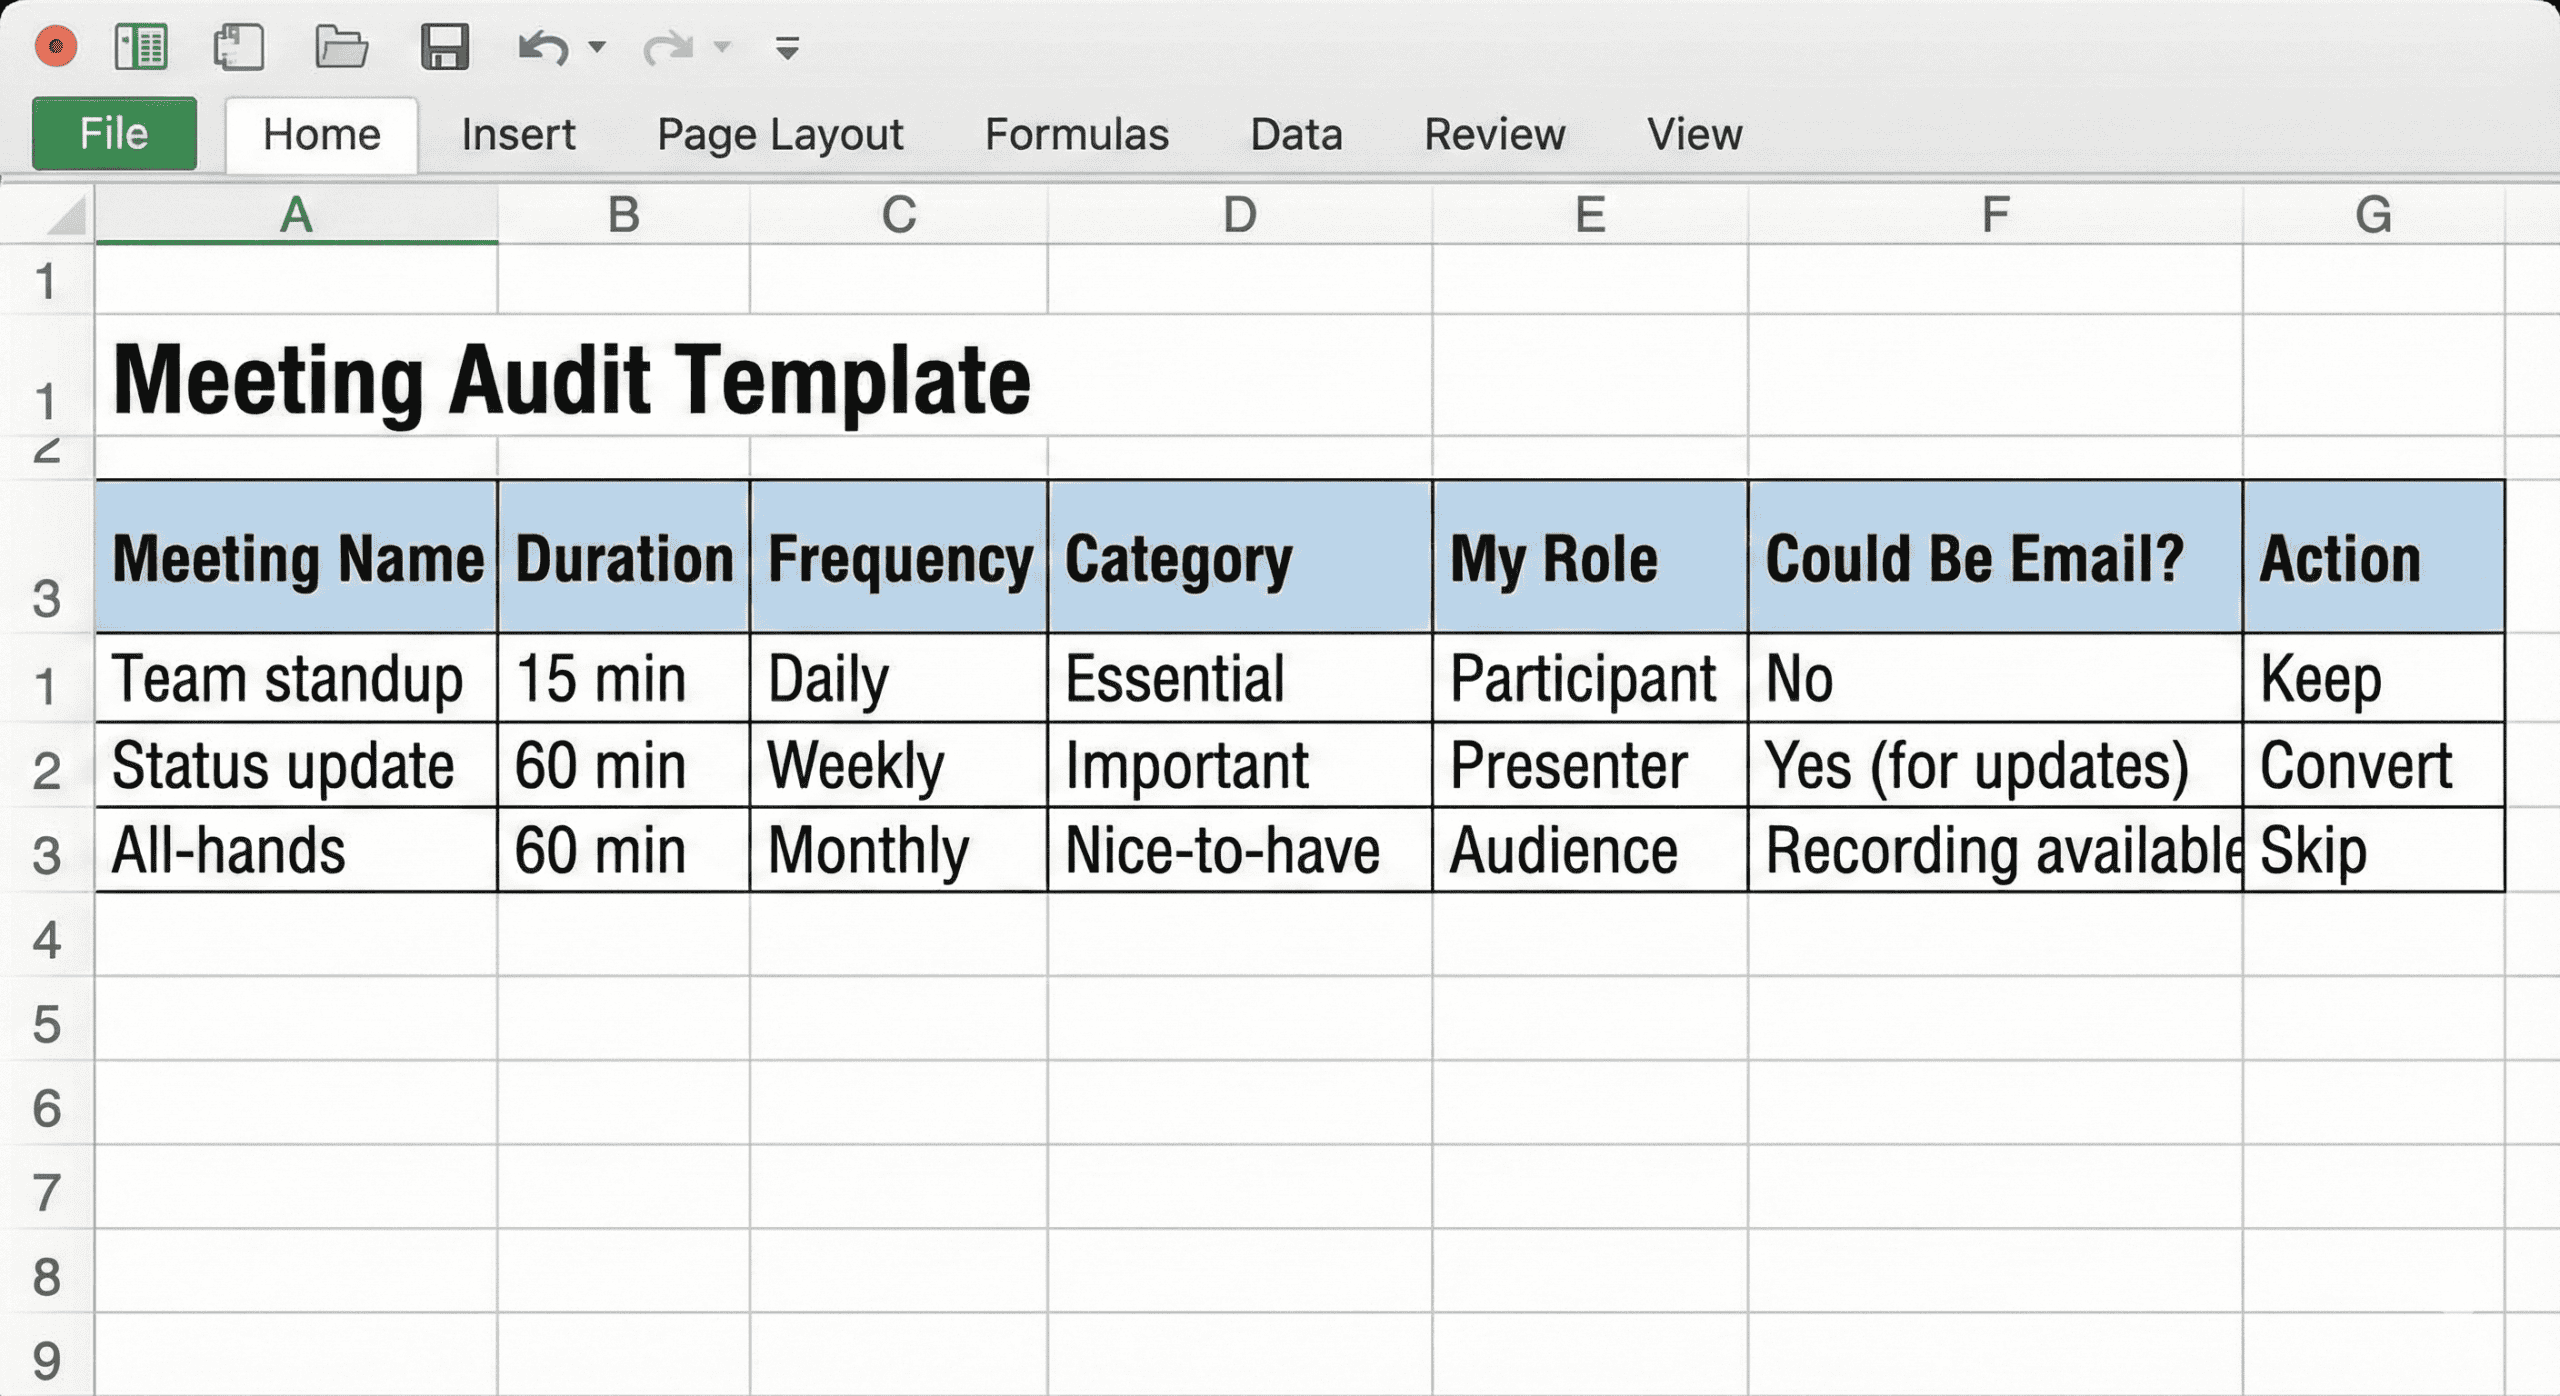Select row 5 using its row number
The height and width of the screenshot is (1396, 2560).
[45, 1022]
